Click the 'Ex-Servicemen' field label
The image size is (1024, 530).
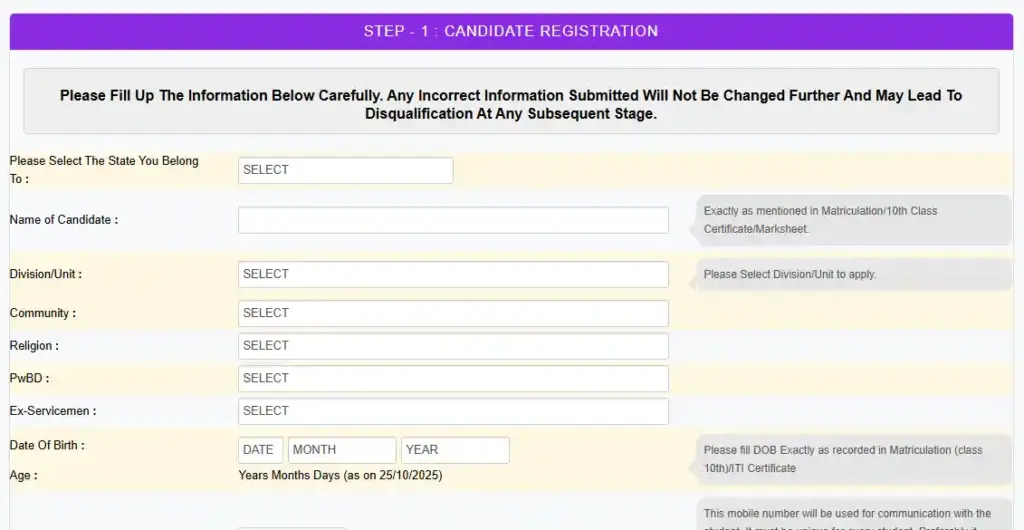pos(53,411)
